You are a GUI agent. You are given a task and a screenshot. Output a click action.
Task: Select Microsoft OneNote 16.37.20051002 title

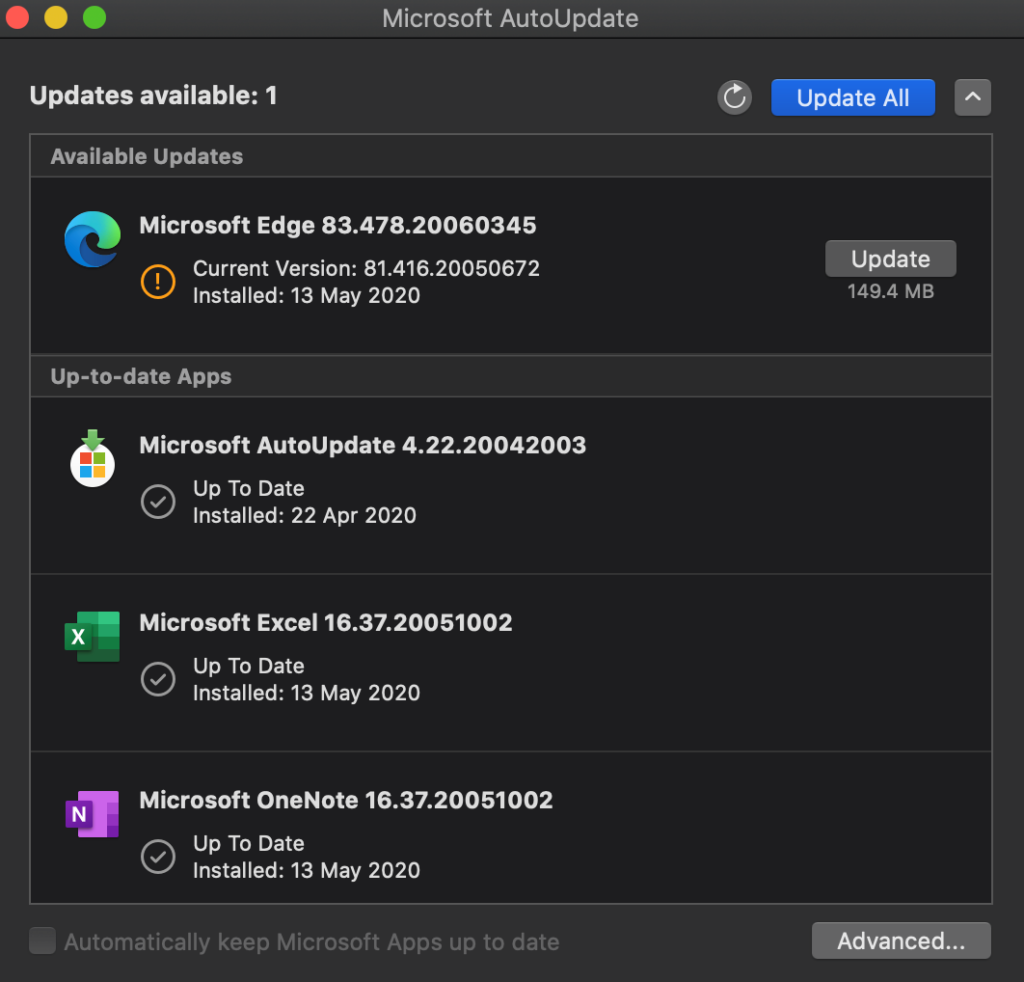coord(346,800)
